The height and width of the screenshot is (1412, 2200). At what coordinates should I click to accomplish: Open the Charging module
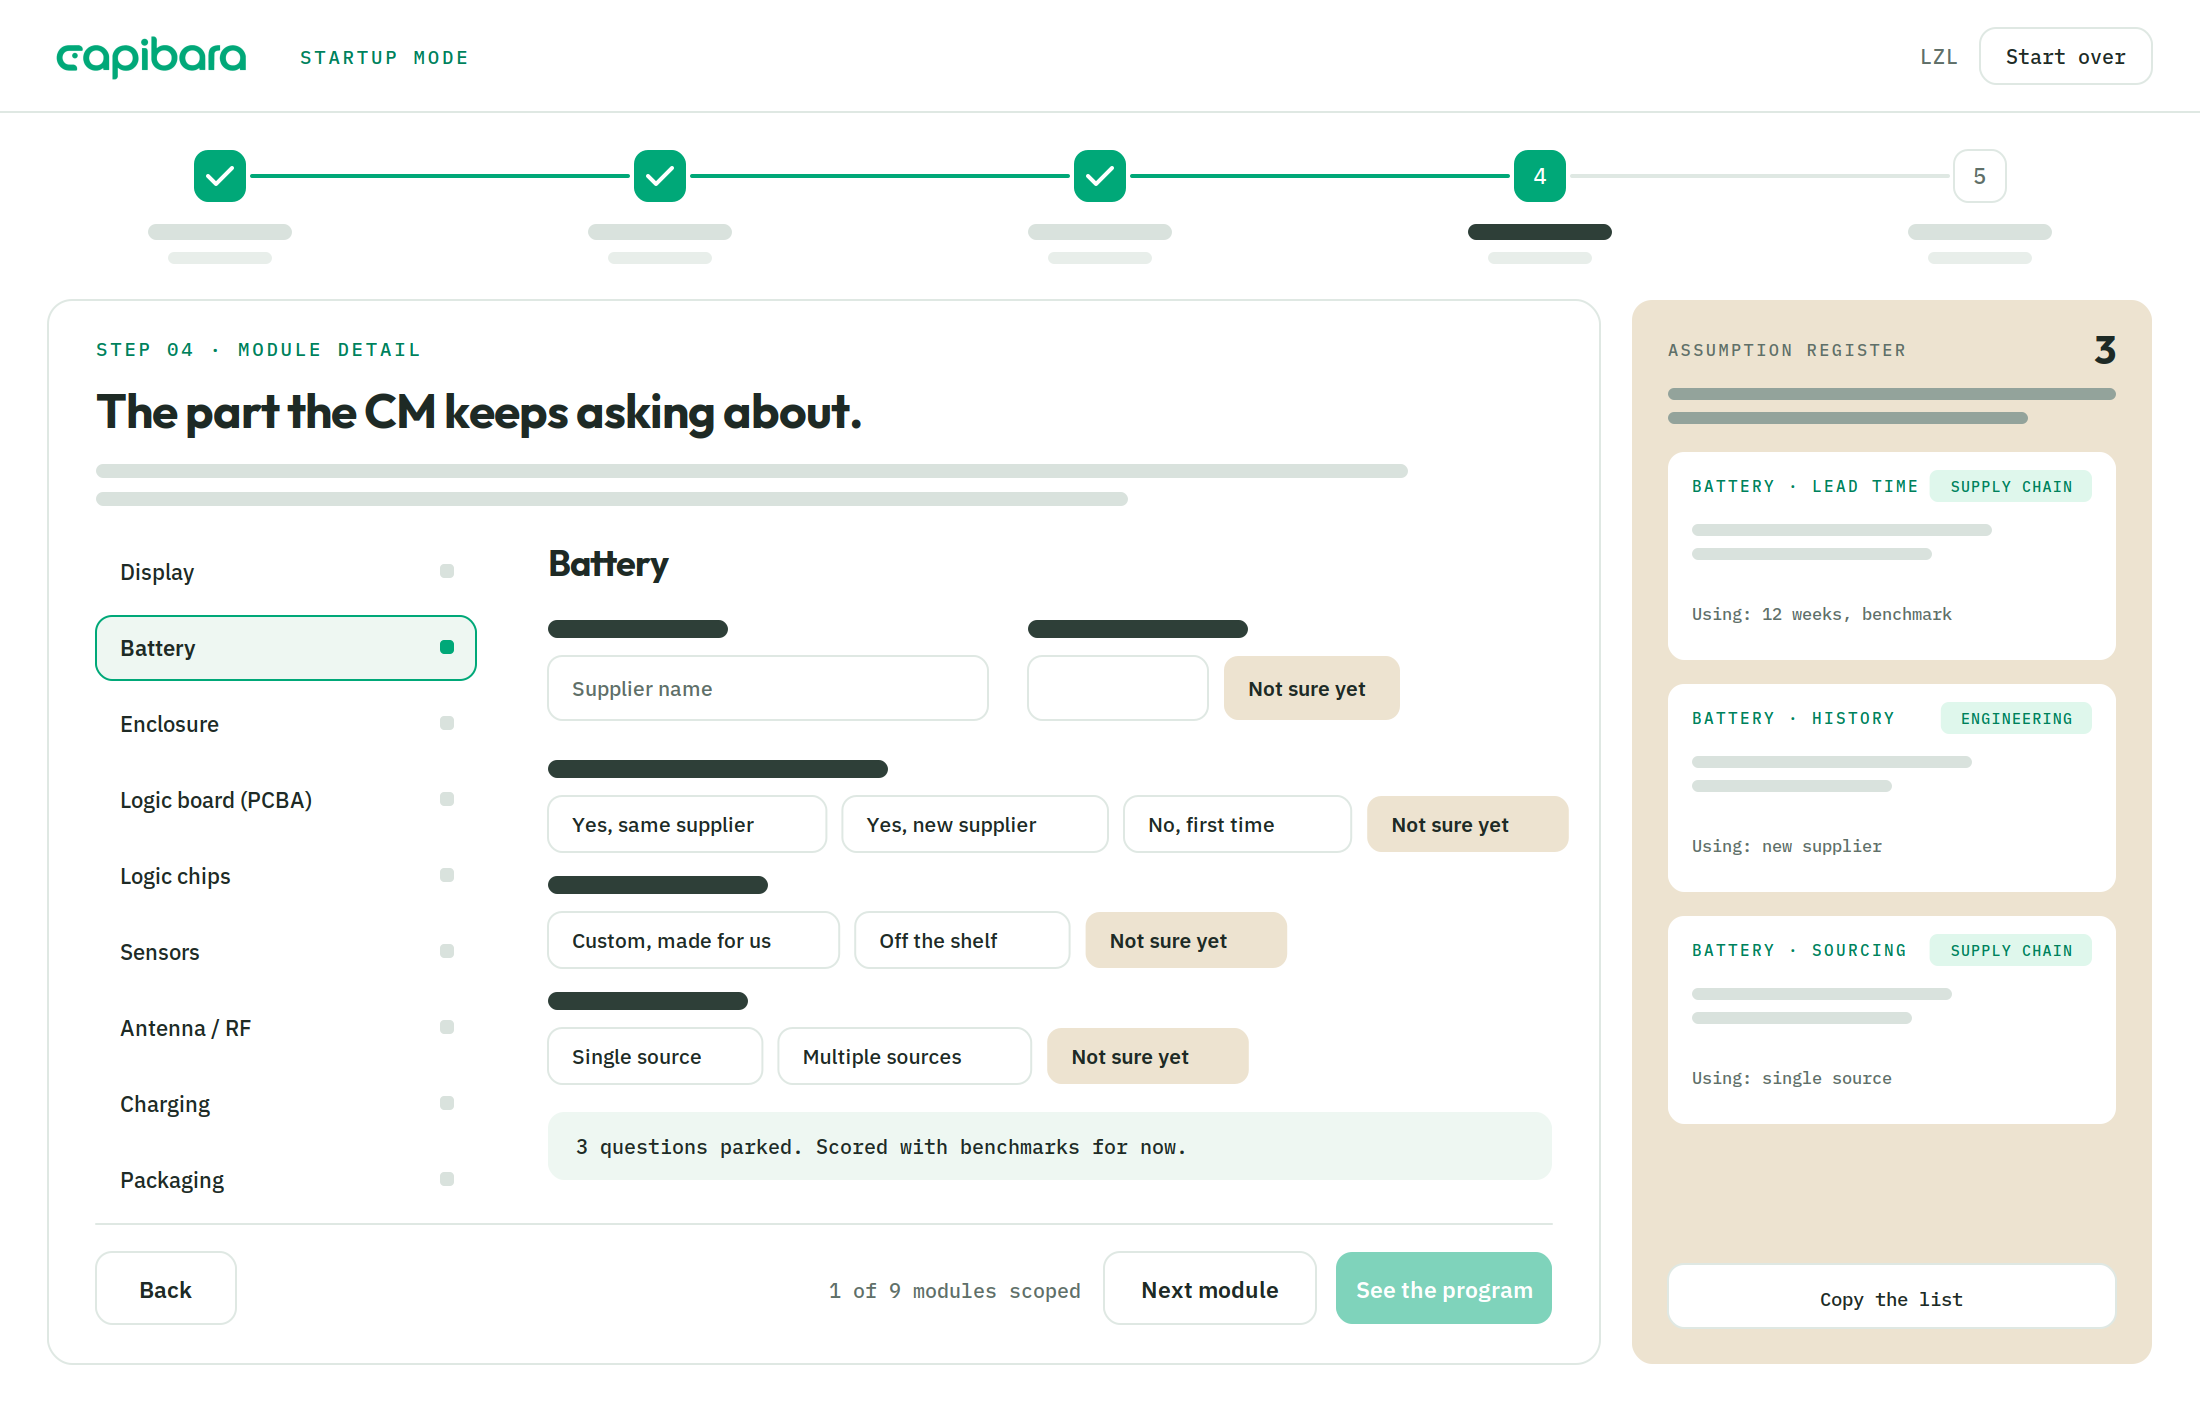click(286, 1104)
